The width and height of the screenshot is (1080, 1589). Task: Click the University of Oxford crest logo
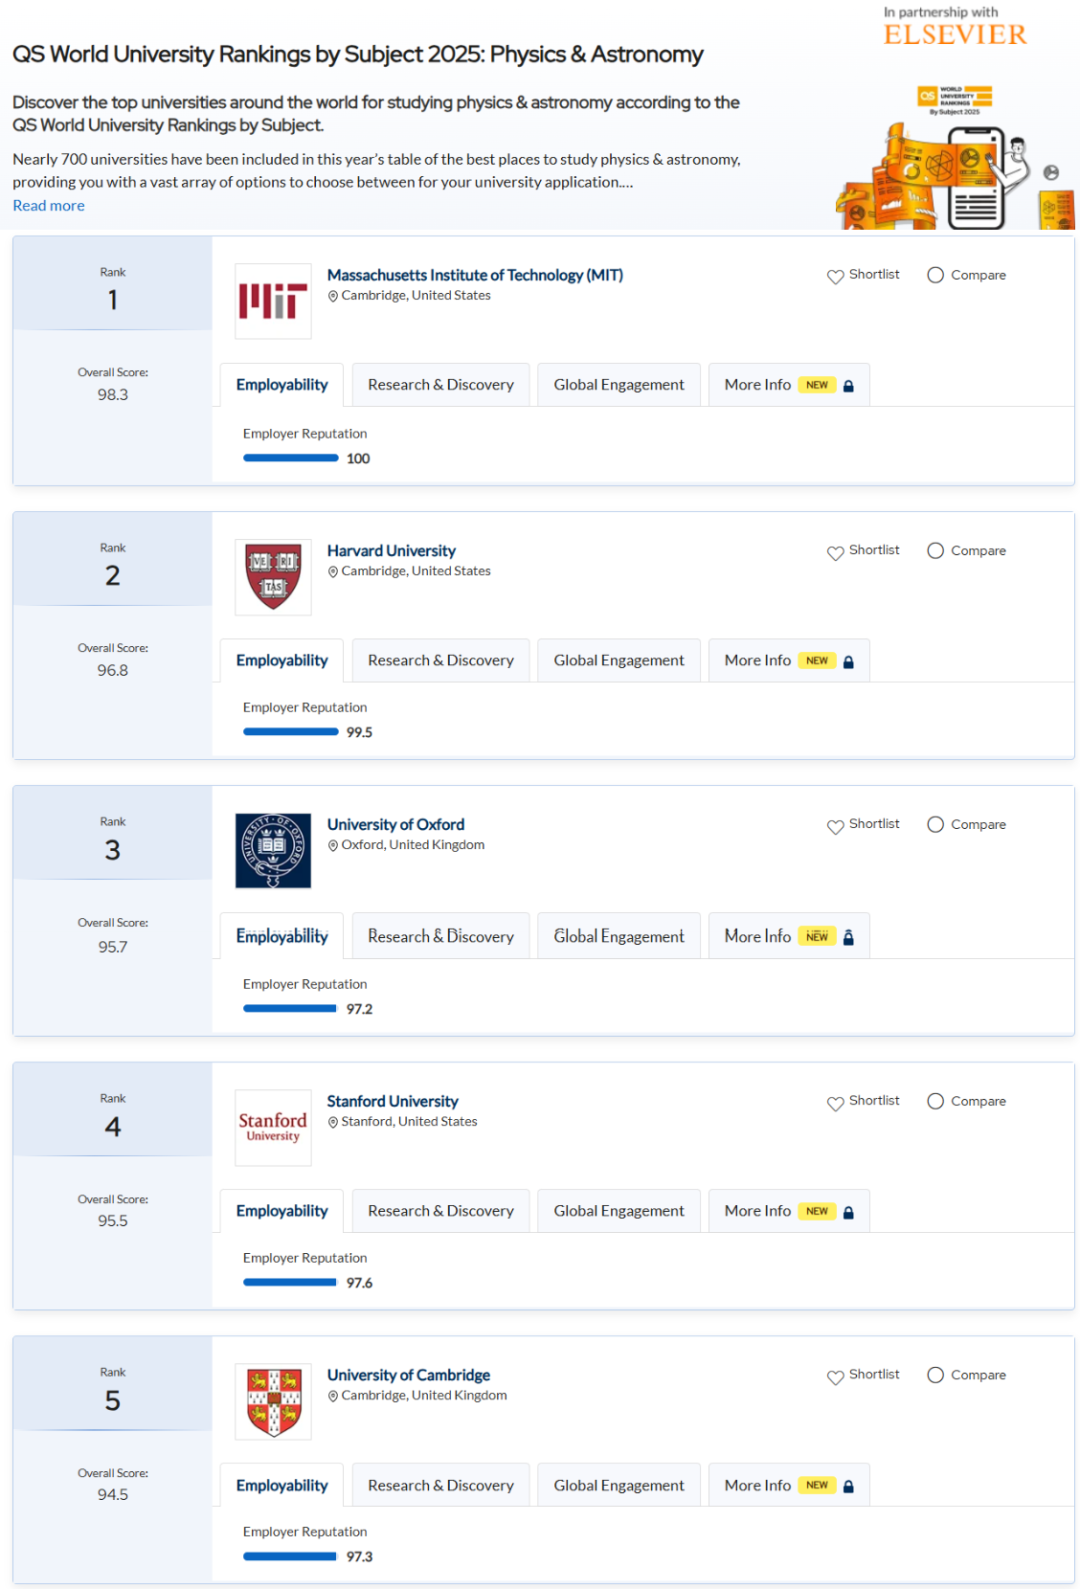(x=273, y=851)
